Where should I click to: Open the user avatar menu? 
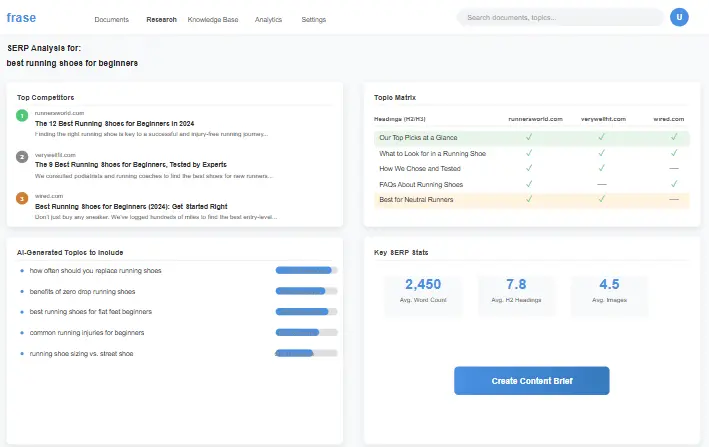(x=679, y=17)
